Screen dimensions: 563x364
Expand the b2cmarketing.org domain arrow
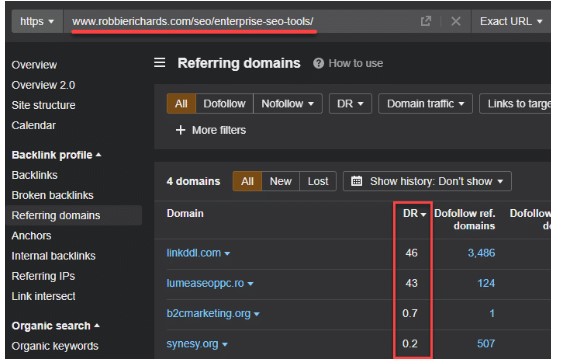tap(257, 314)
